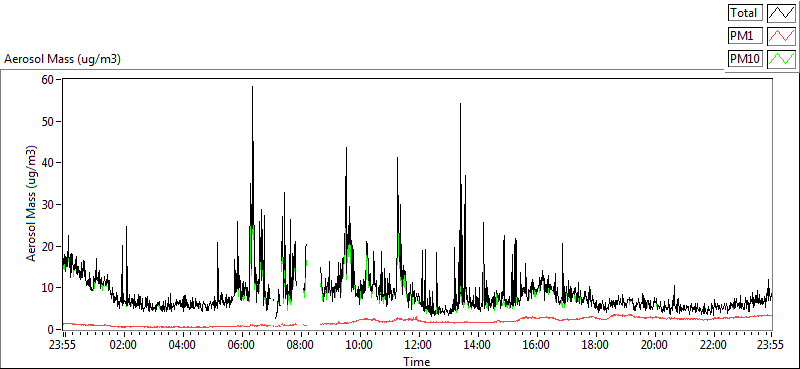Click the 40 y-axis tick label
The height and width of the screenshot is (369, 800).
pos(48,163)
